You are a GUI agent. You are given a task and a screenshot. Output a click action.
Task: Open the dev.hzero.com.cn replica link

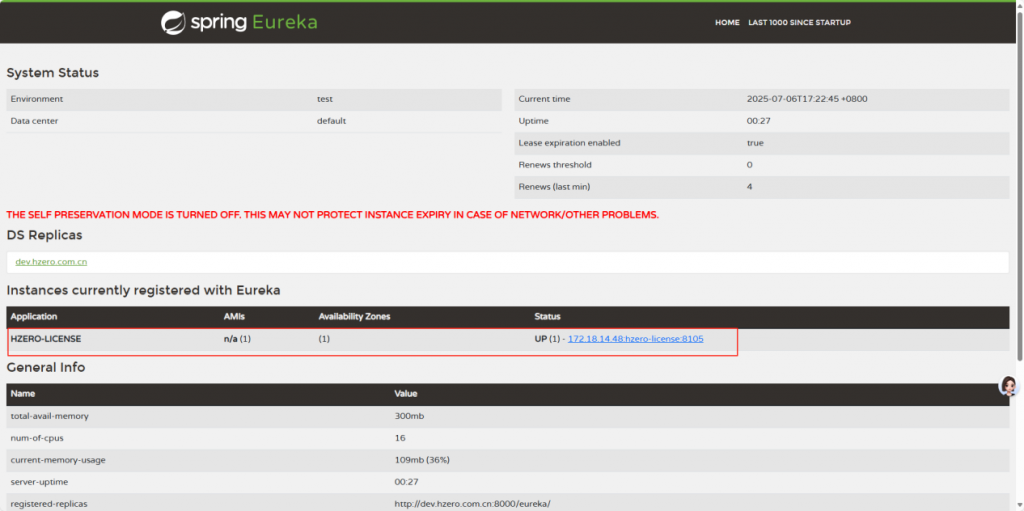(51, 262)
